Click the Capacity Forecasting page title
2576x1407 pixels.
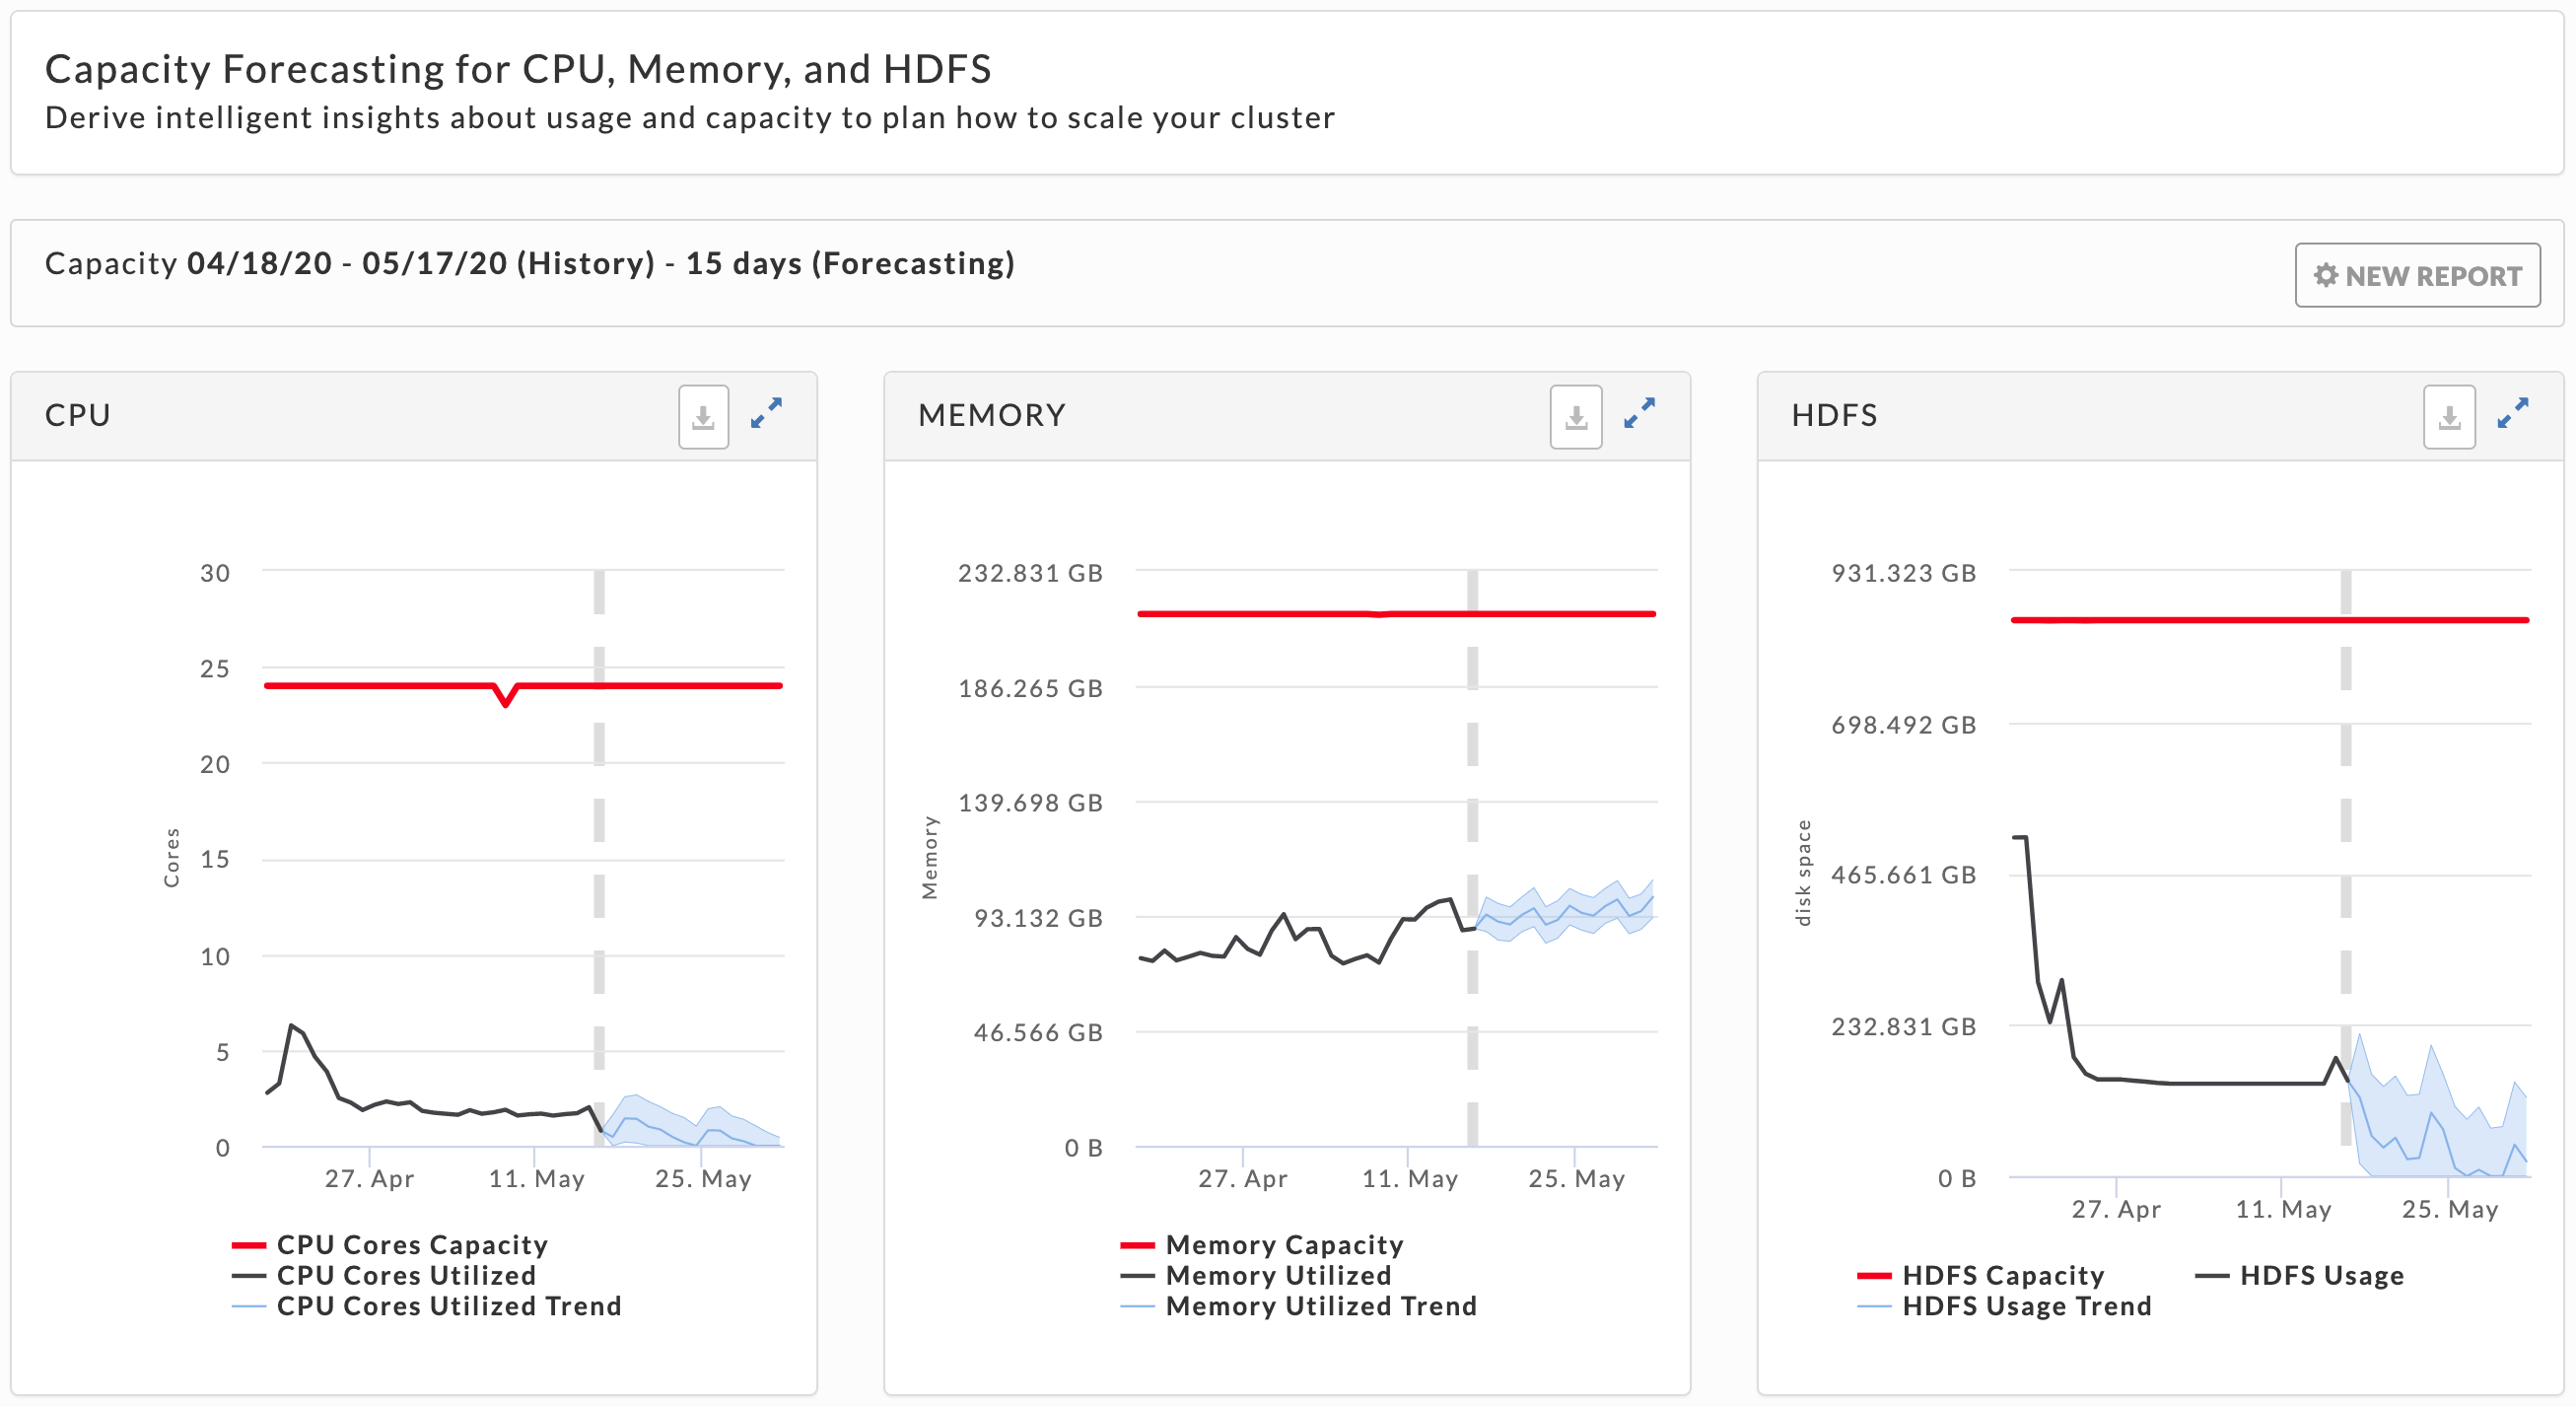pyautogui.click(x=518, y=69)
